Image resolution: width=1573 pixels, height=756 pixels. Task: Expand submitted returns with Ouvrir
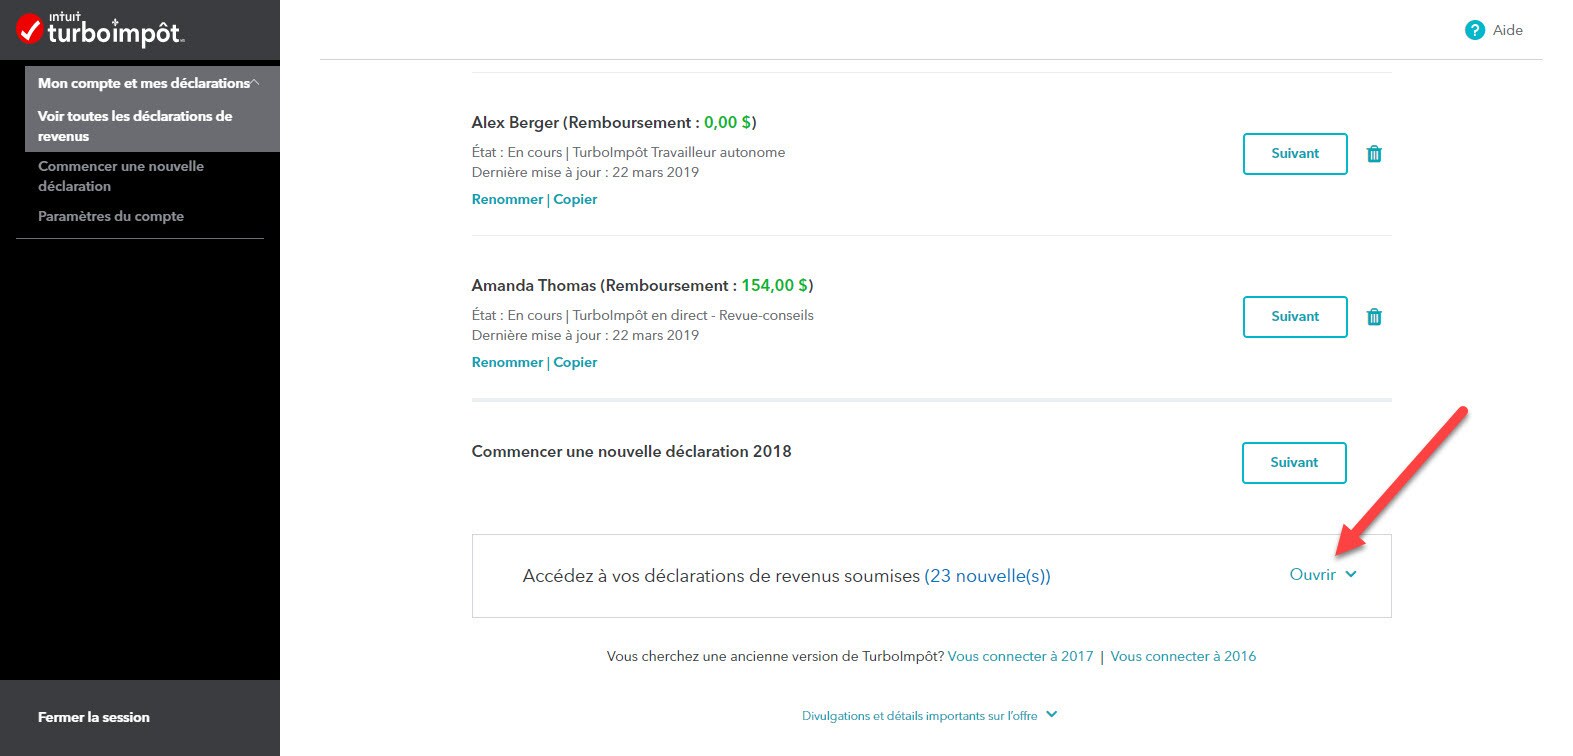coord(1322,575)
